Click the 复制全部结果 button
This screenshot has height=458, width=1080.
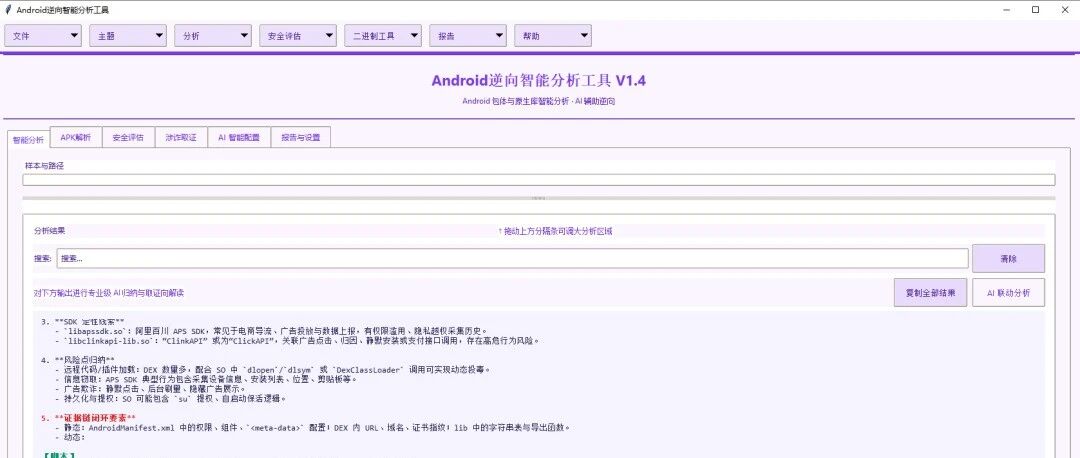[930, 293]
